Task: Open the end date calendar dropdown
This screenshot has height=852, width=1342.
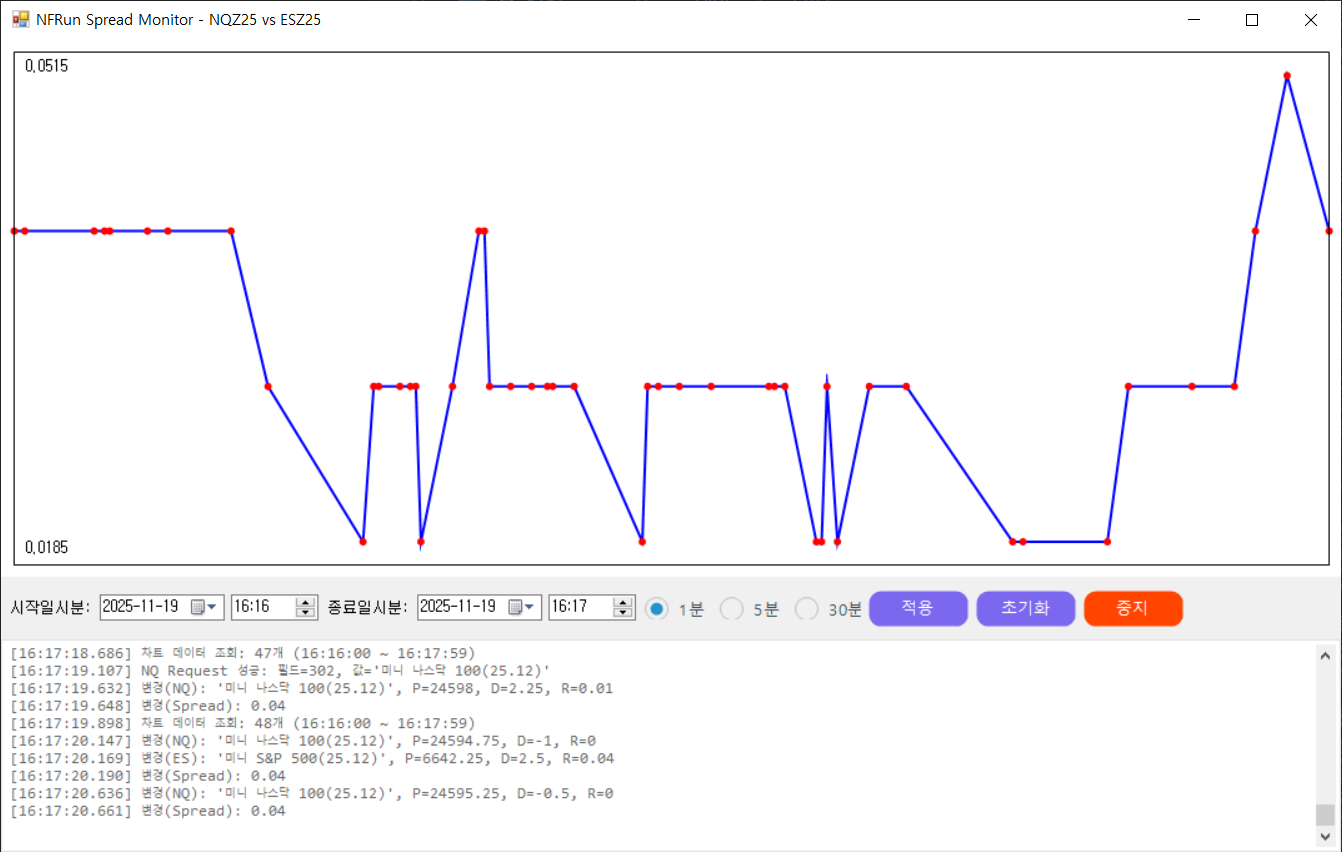Action: 522,607
